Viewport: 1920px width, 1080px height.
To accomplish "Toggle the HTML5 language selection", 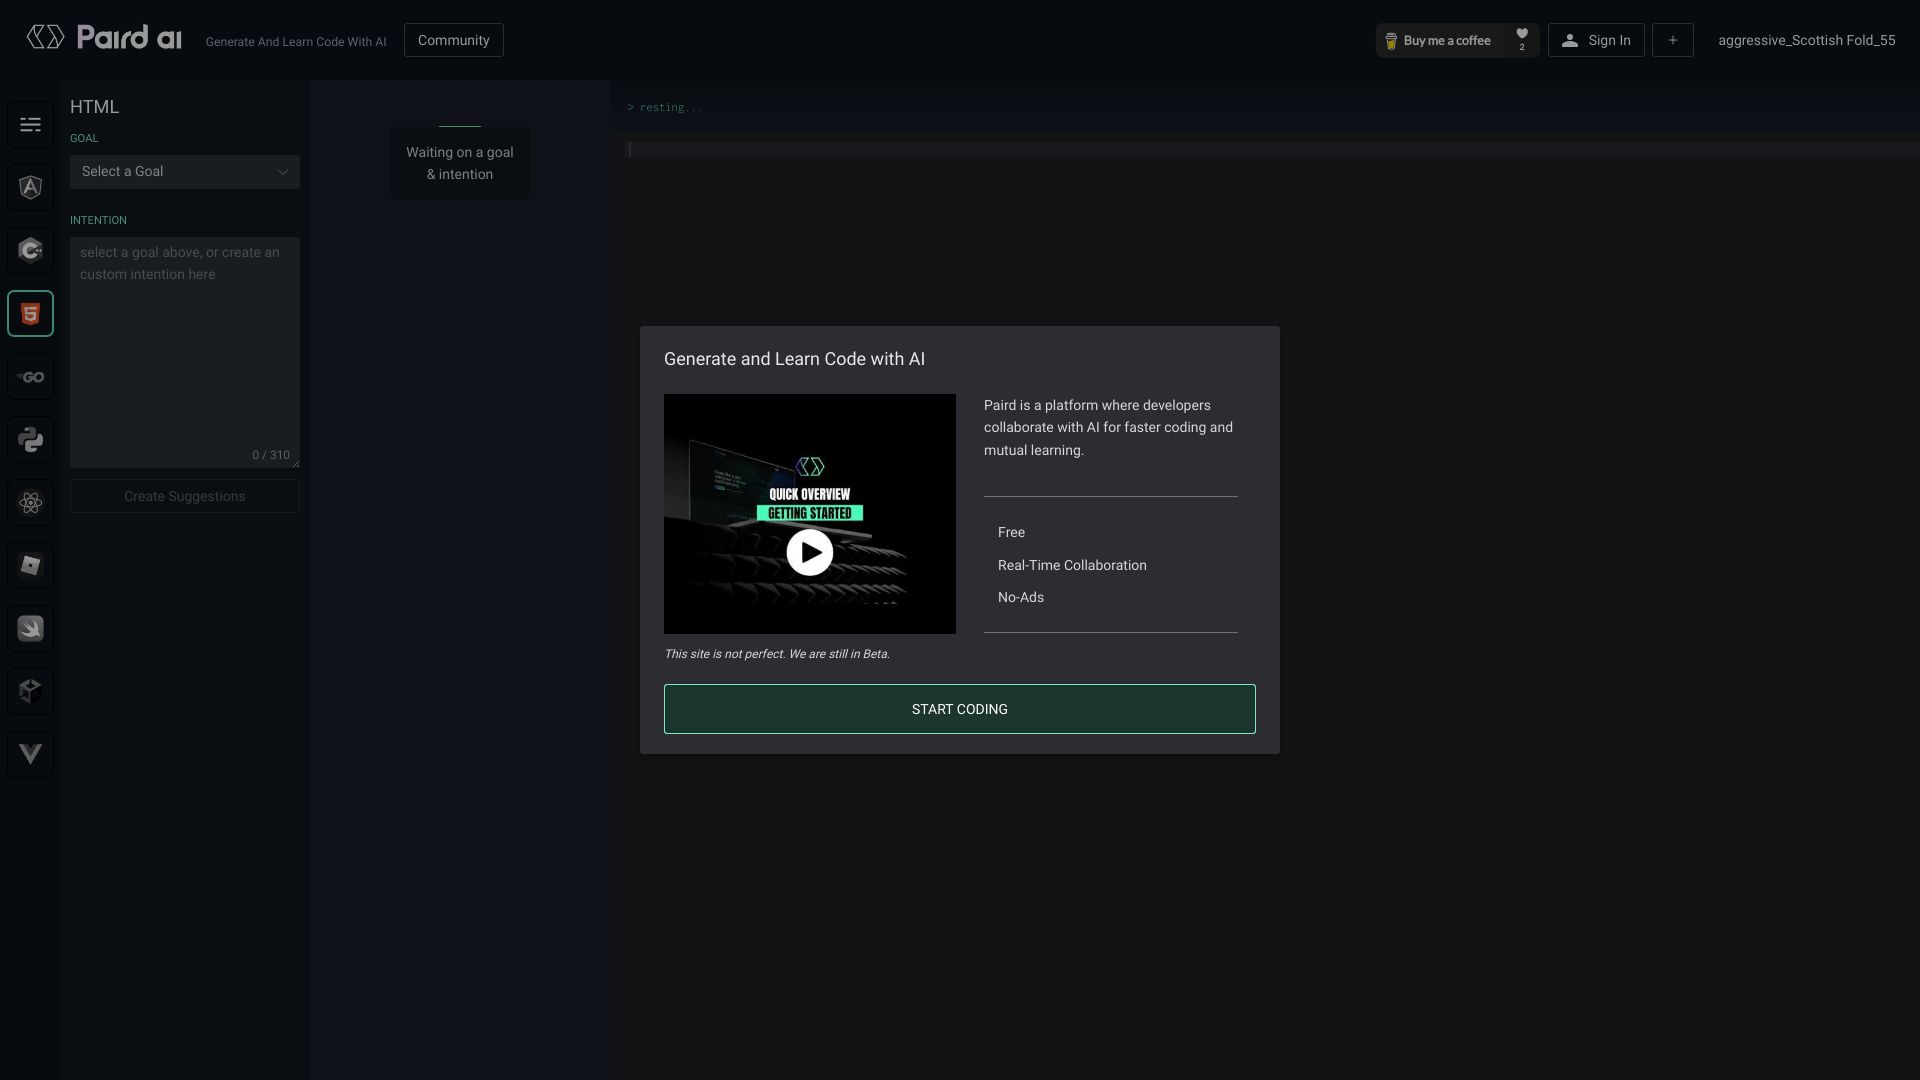I will [x=30, y=313].
